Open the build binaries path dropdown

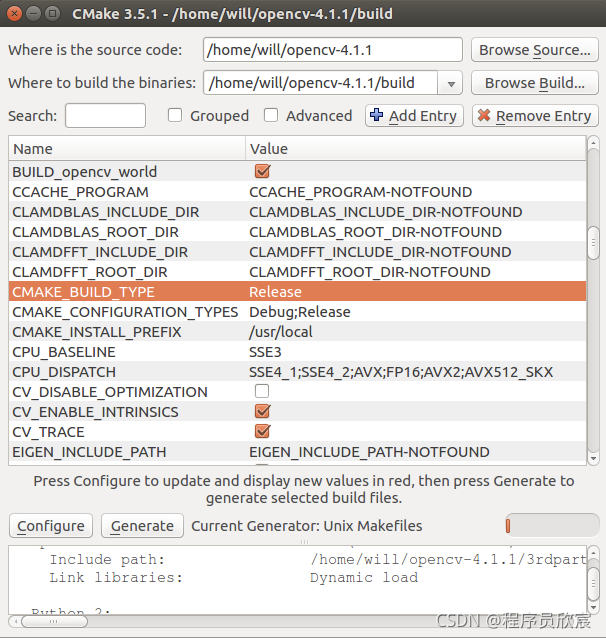coord(451,83)
